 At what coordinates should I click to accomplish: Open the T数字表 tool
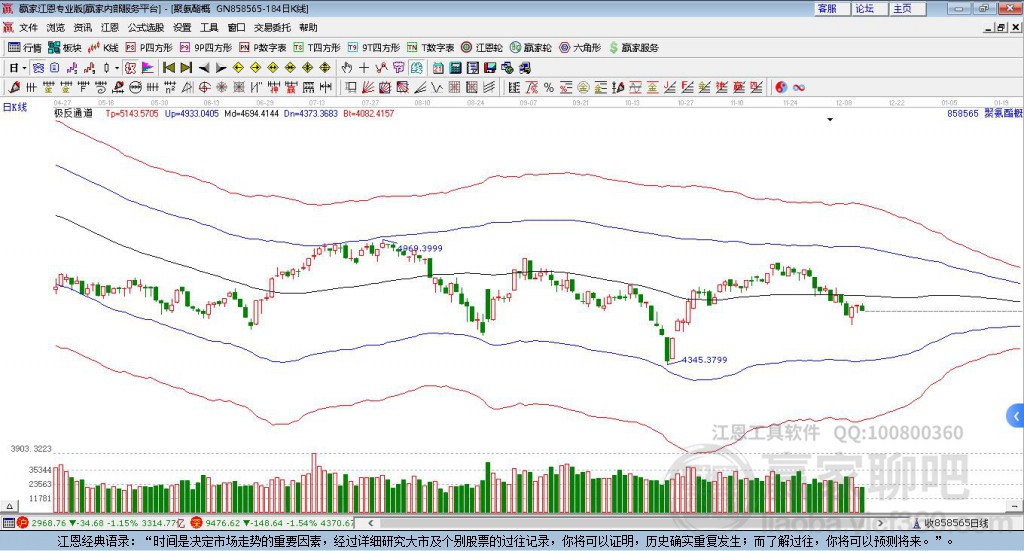(x=430, y=48)
